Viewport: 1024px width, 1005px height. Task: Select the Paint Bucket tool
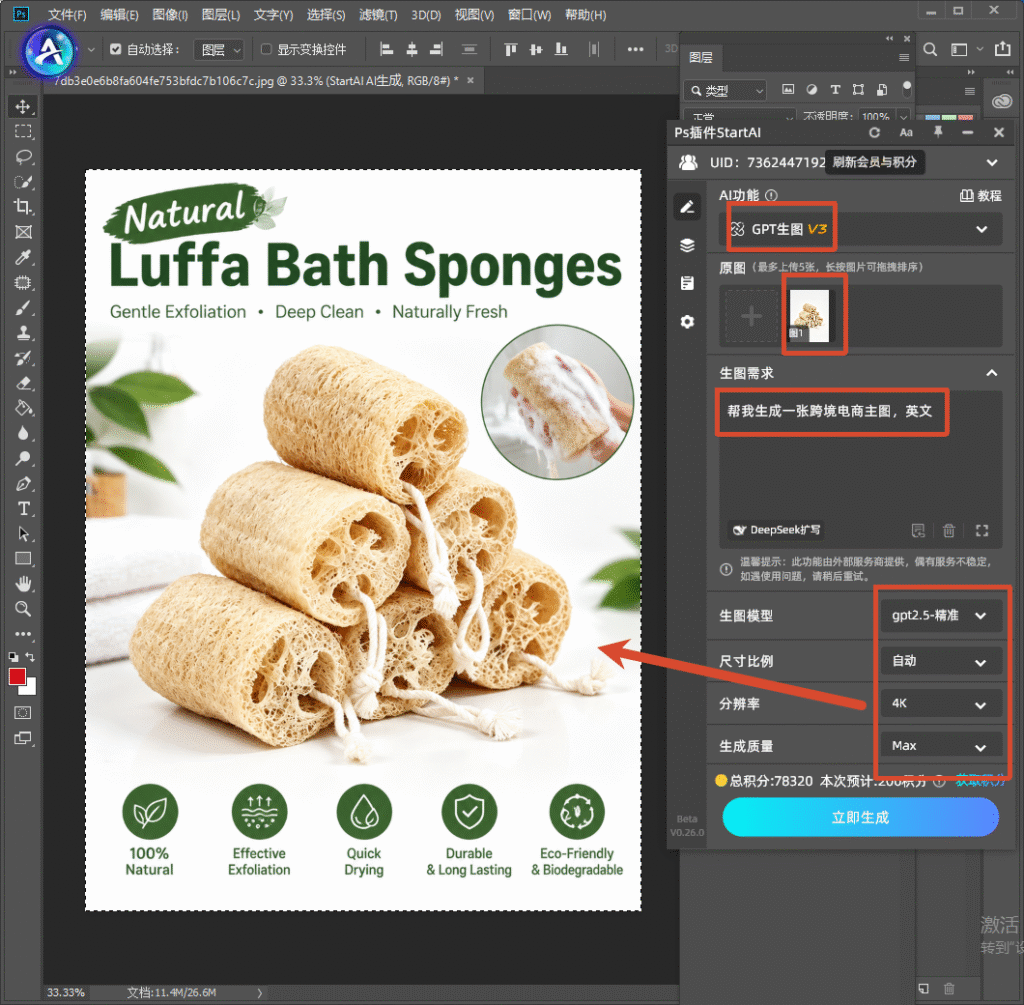23,408
